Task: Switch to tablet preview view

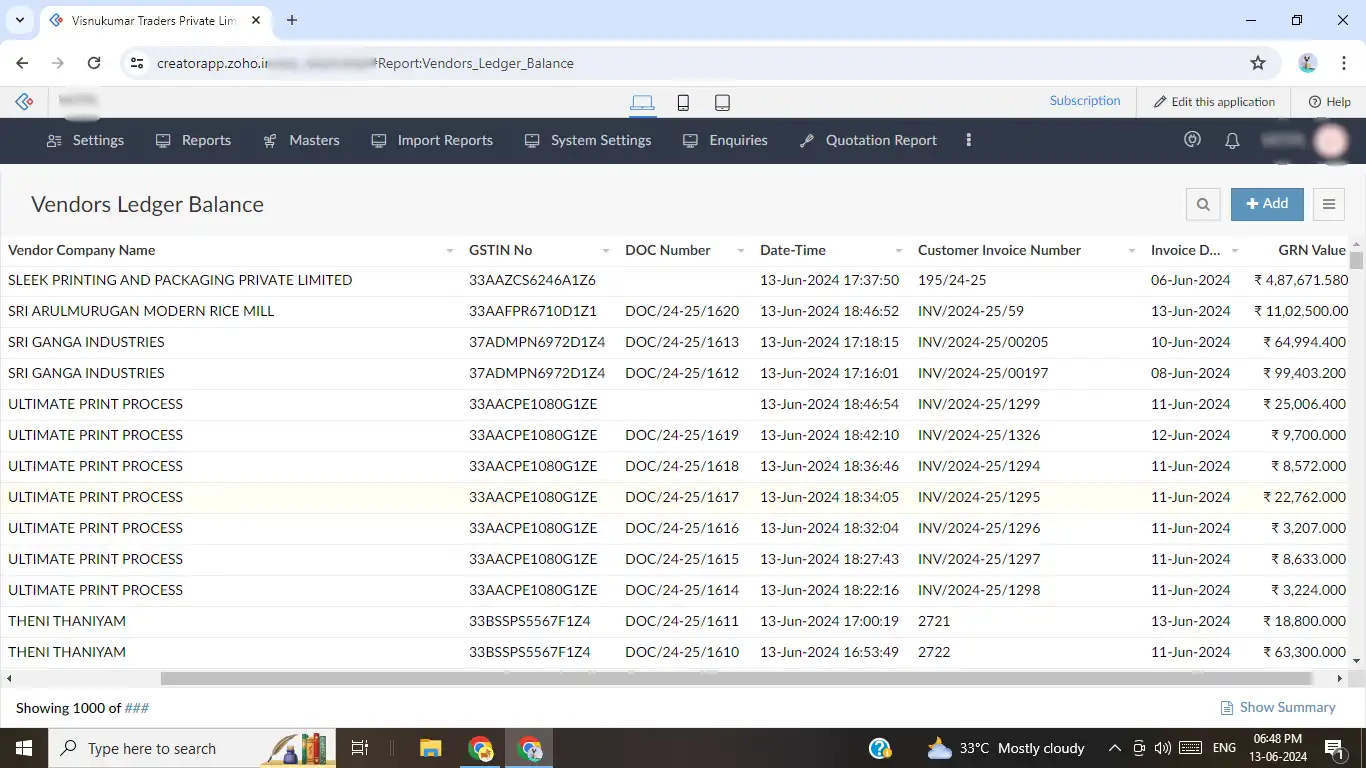Action: [x=722, y=102]
